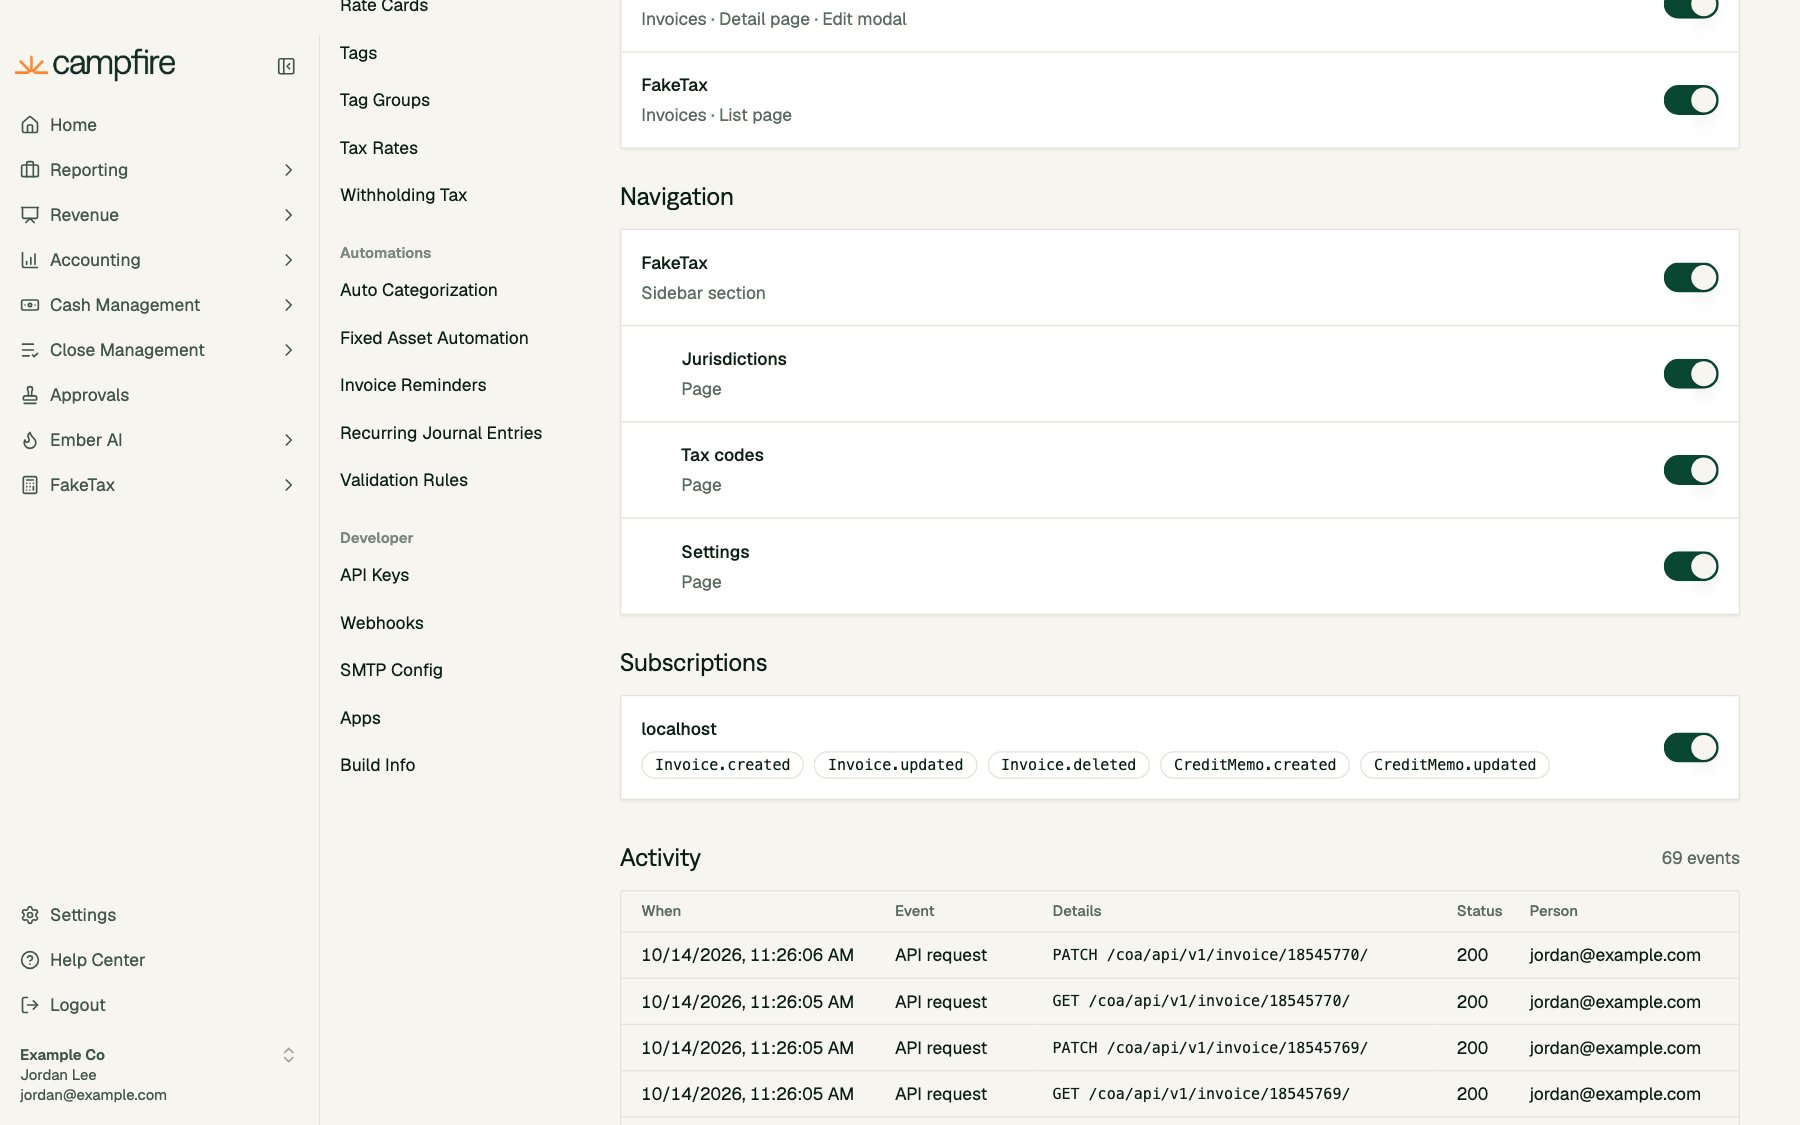Open the Example Co account switcher

288,1055
